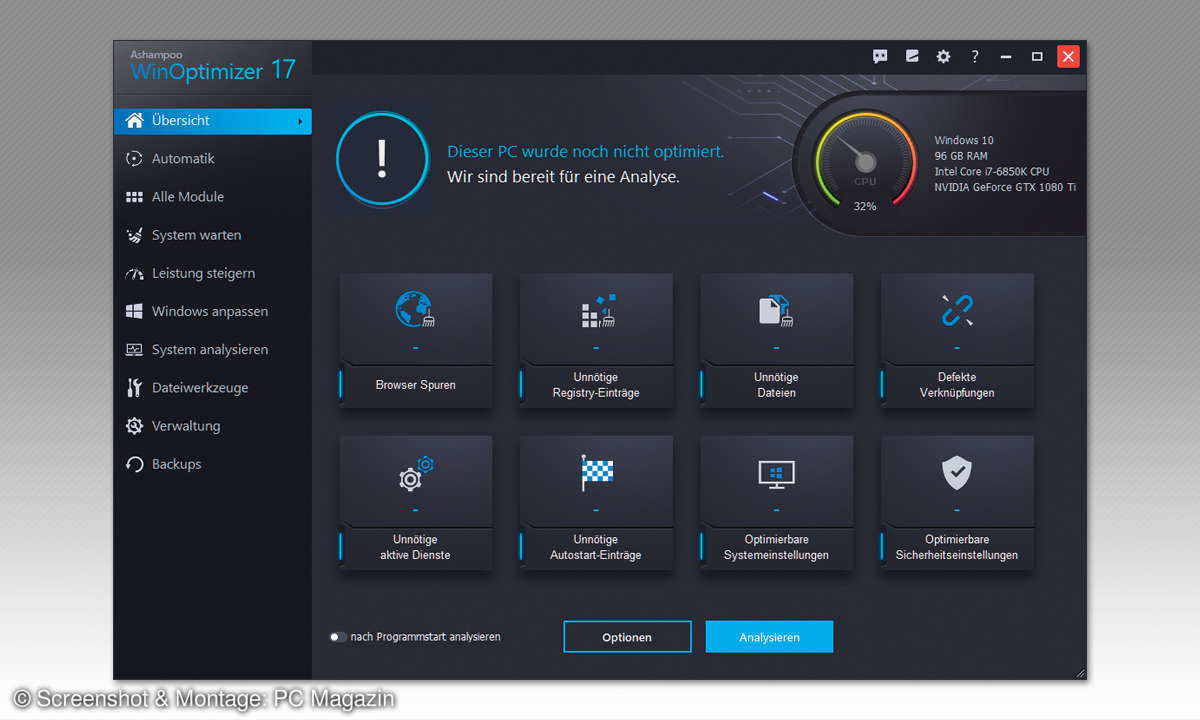Click the Analysieren button
Screen dimensions: 1200x720
click(x=769, y=637)
